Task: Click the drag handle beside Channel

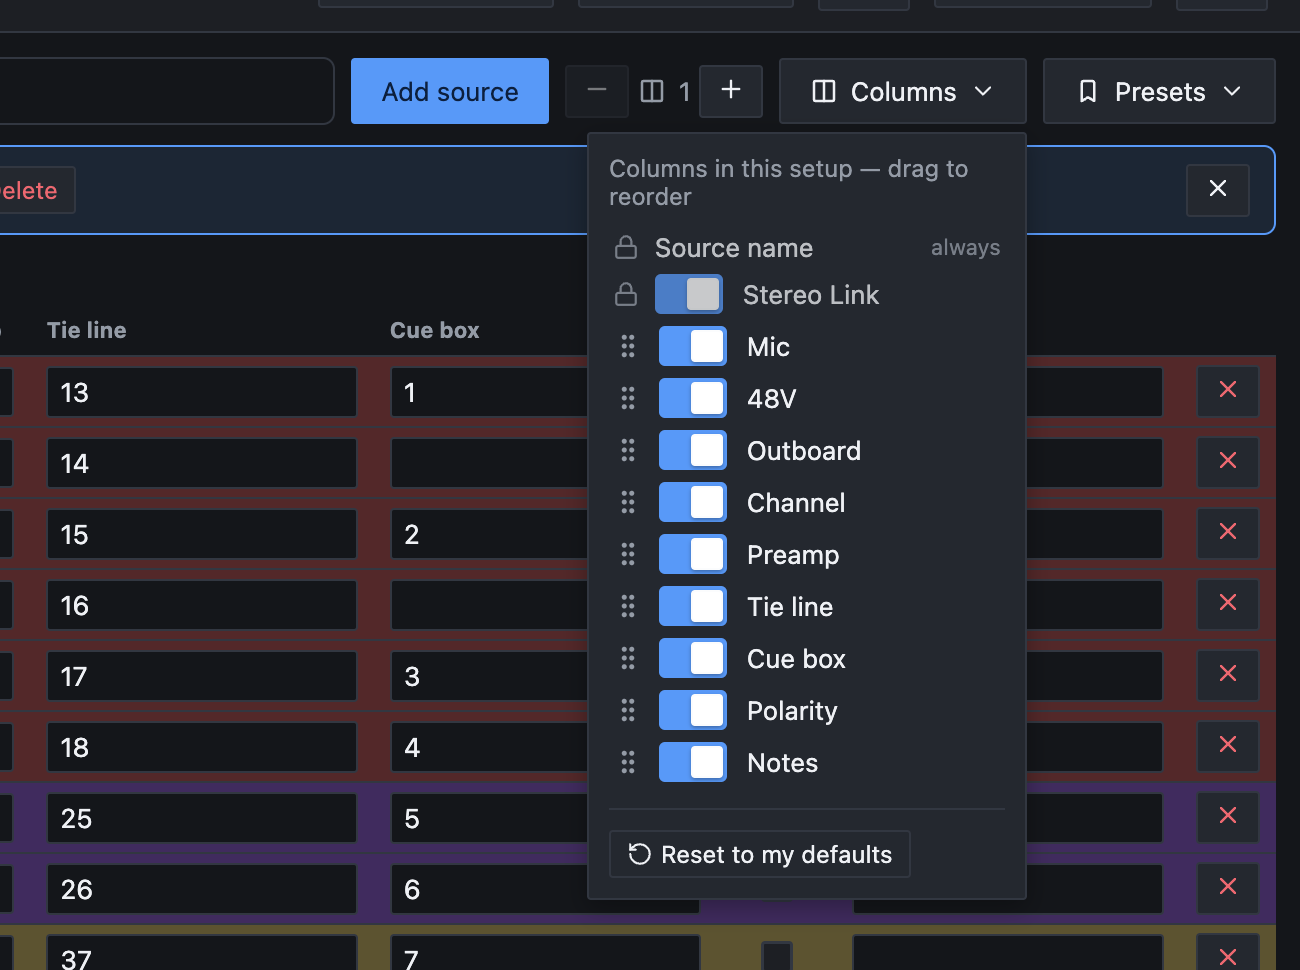Action: (628, 502)
